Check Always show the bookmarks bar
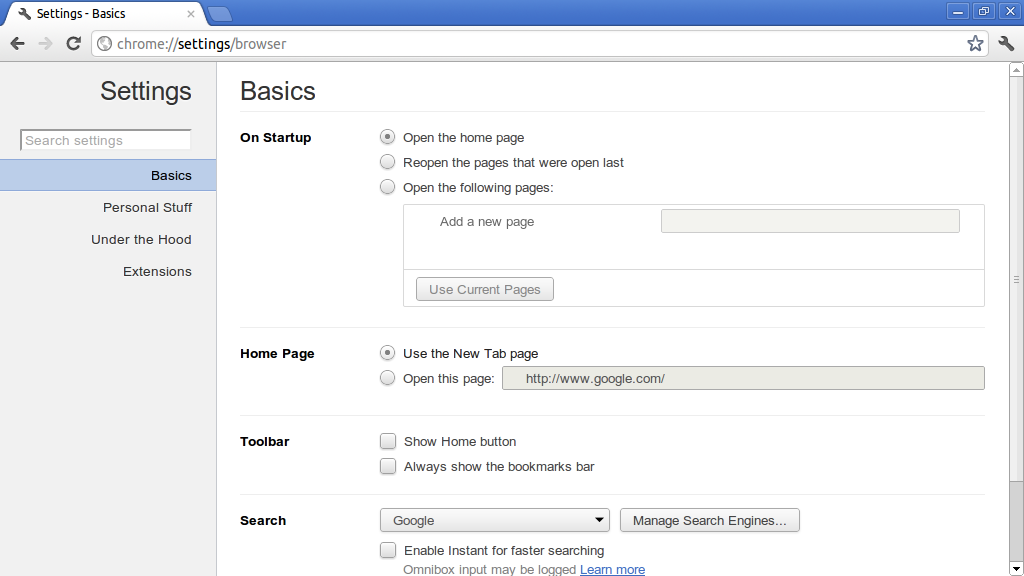This screenshot has height=576, width=1024. pyautogui.click(x=388, y=466)
